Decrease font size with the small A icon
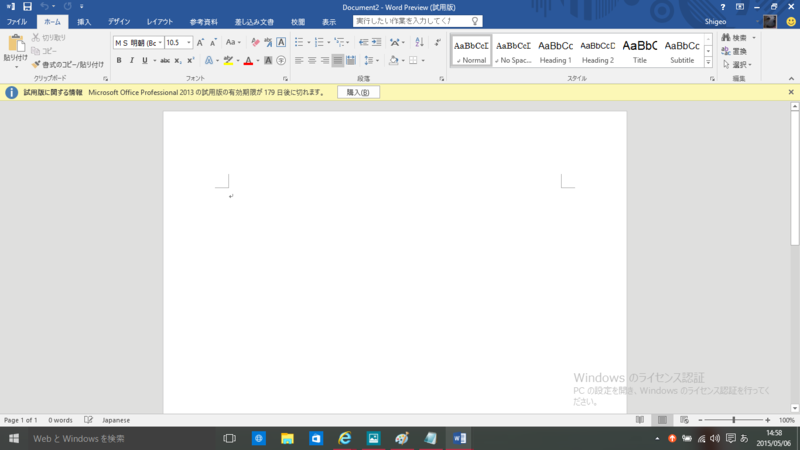Screen dimensions: 800x450 213,42
